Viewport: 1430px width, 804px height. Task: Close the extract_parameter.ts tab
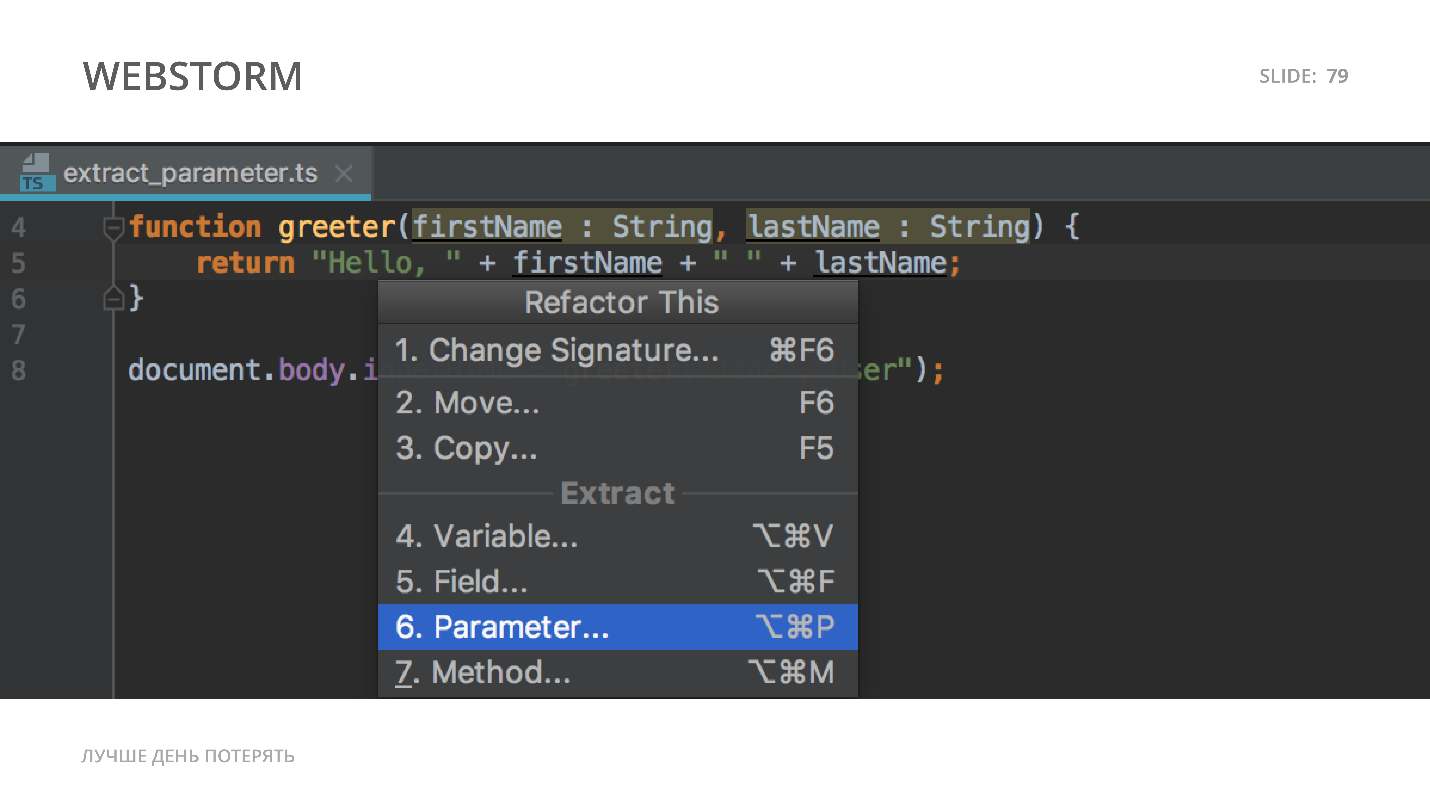click(344, 174)
